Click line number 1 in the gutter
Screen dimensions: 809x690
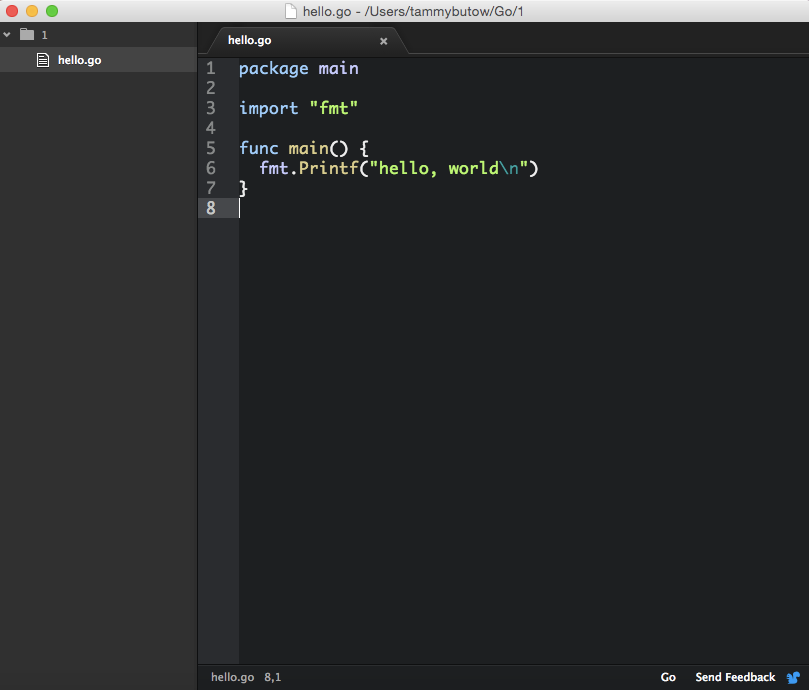211,68
